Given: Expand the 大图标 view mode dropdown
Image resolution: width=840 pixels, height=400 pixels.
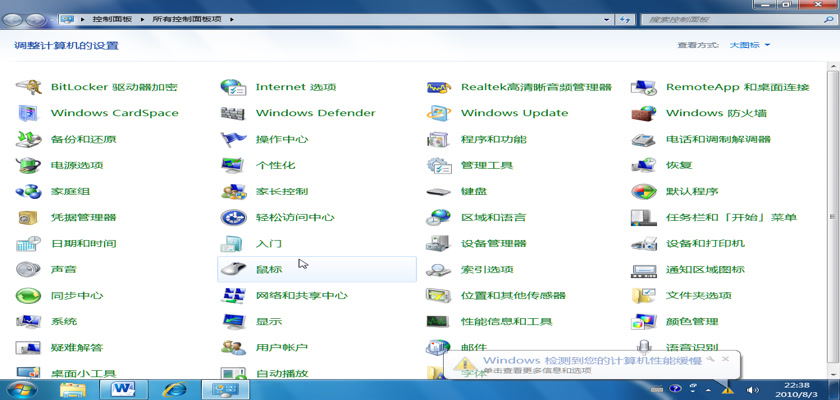Looking at the screenshot, I should click(x=750, y=45).
